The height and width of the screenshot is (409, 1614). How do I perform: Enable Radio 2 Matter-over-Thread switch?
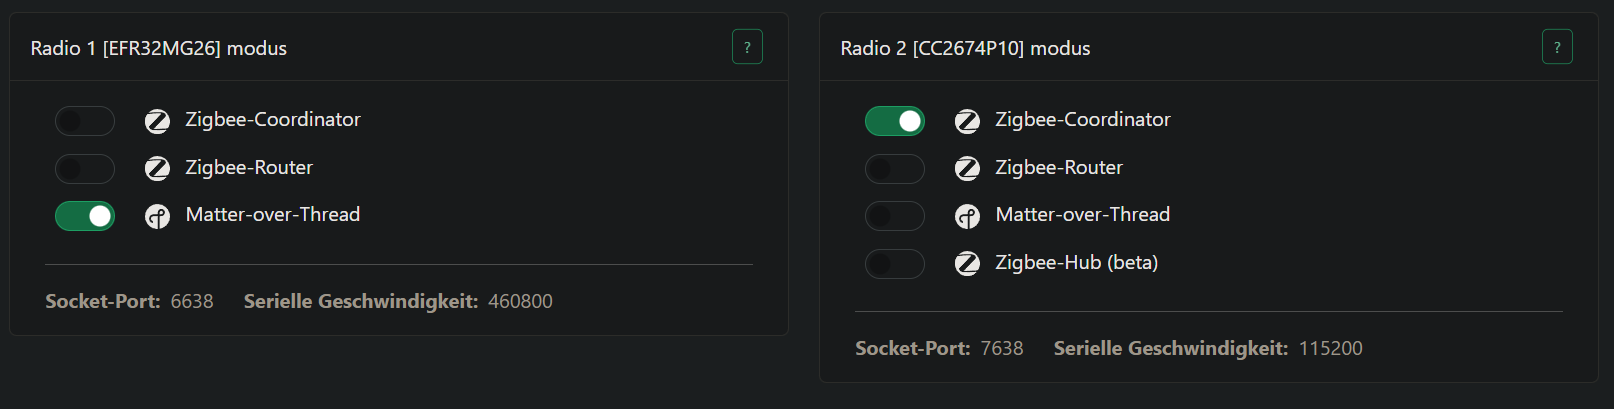tap(895, 216)
